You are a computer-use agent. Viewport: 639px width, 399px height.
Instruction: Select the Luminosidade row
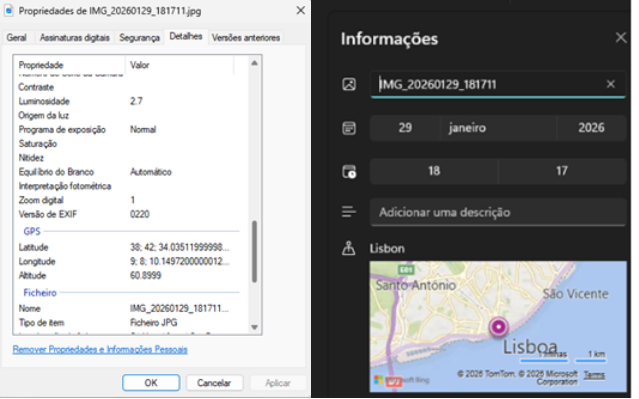pyautogui.click(x=128, y=101)
